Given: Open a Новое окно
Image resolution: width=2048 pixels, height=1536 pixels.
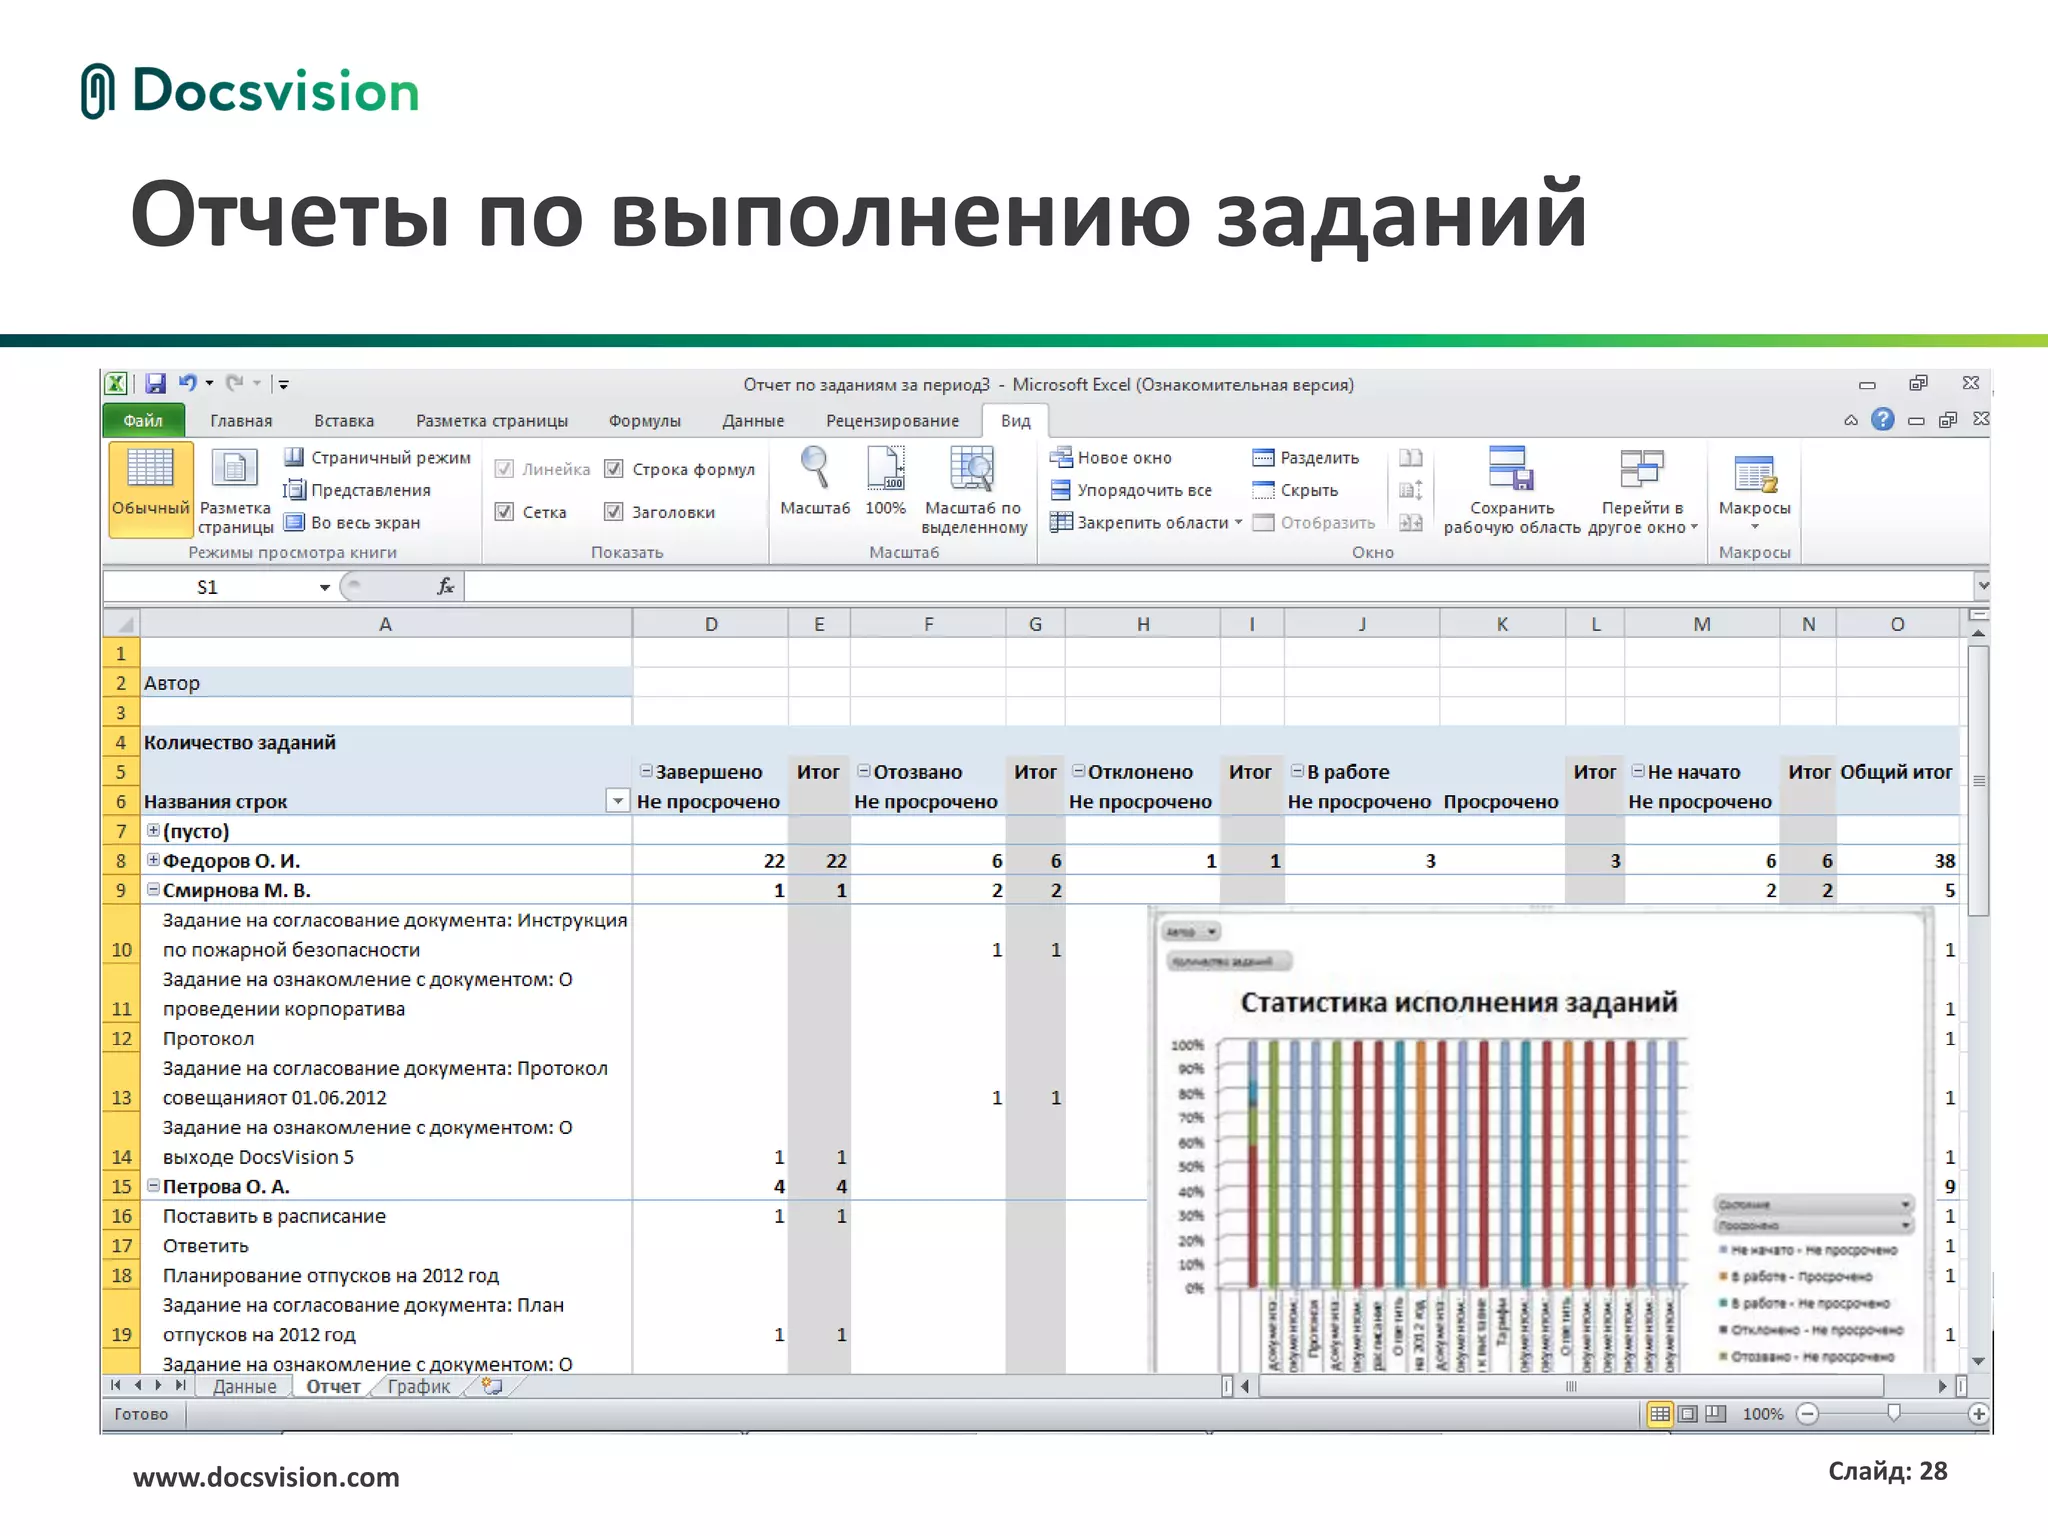Looking at the screenshot, I should coord(1111,457).
